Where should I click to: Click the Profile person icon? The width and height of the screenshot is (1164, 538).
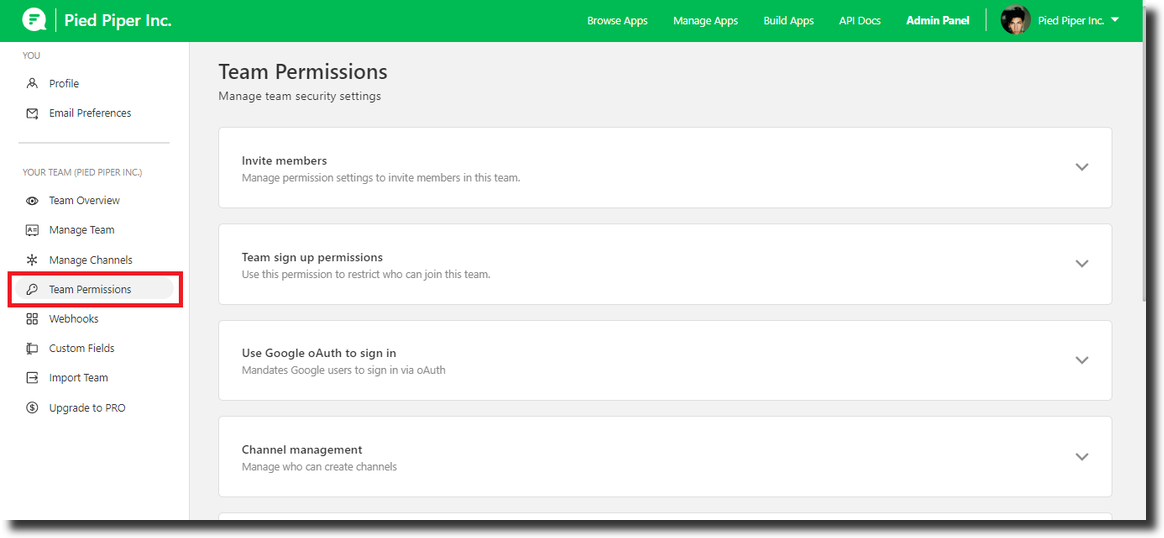32,83
